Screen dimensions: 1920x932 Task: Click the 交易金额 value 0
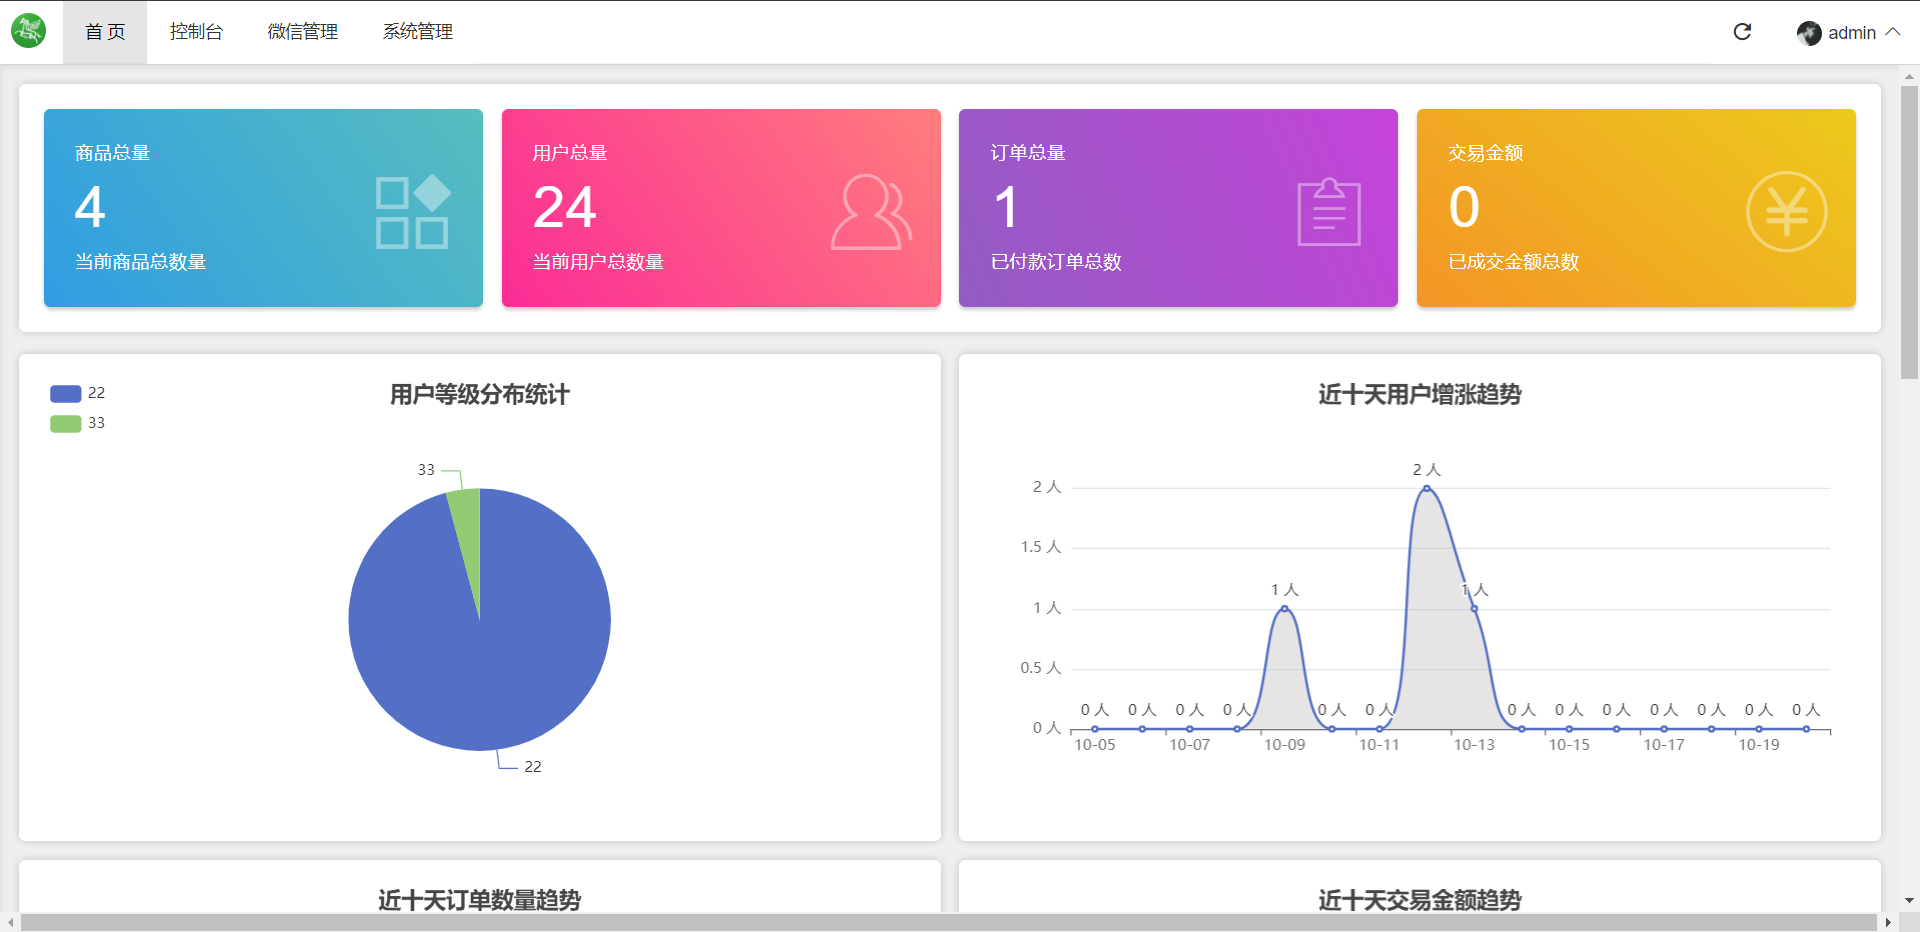coord(1464,207)
